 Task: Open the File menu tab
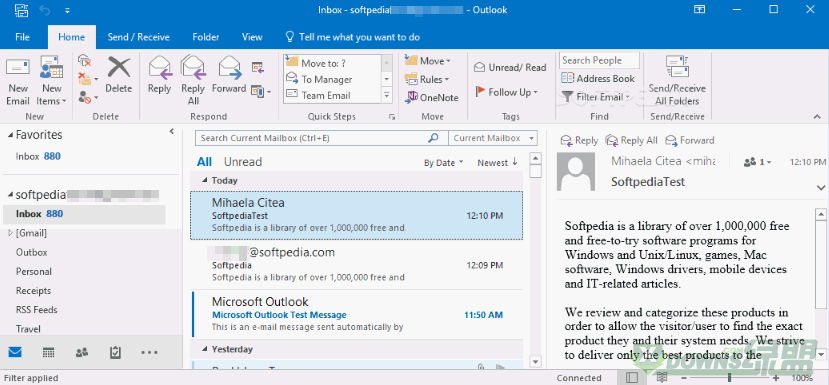tap(23, 37)
